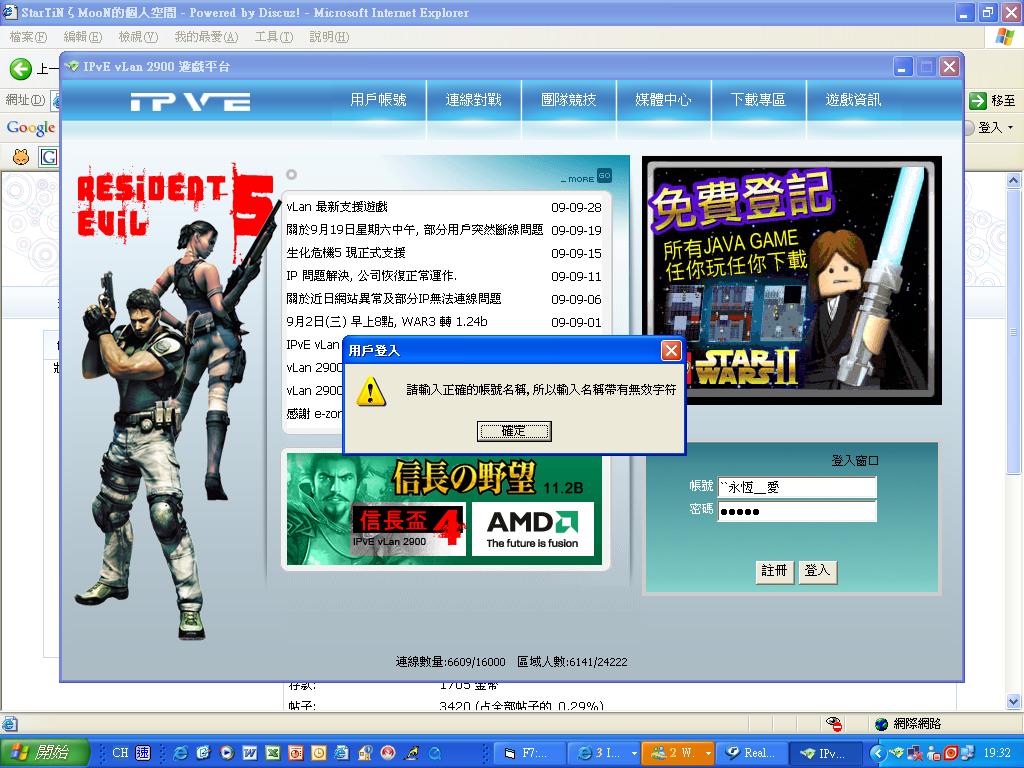
Task: Launch Word from the quick launch bar
Action: (249, 753)
